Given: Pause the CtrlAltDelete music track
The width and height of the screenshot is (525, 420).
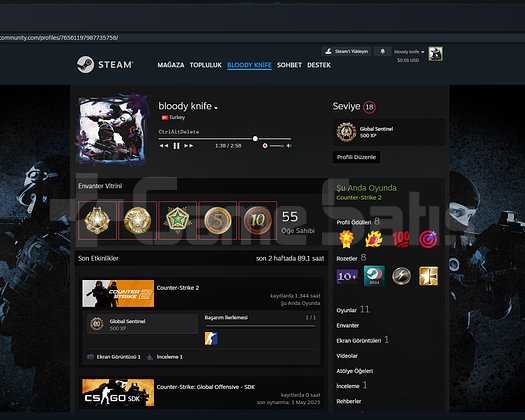Looking at the screenshot, I should pyautogui.click(x=176, y=146).
